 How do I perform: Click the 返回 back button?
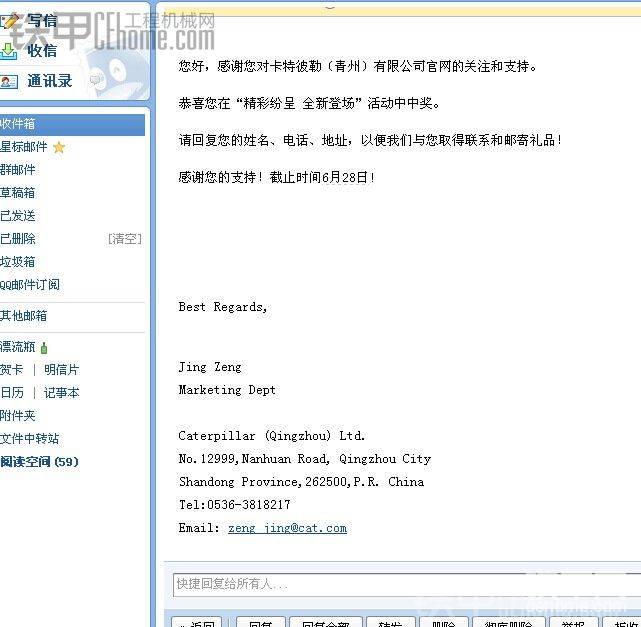[x=197, y=622]
